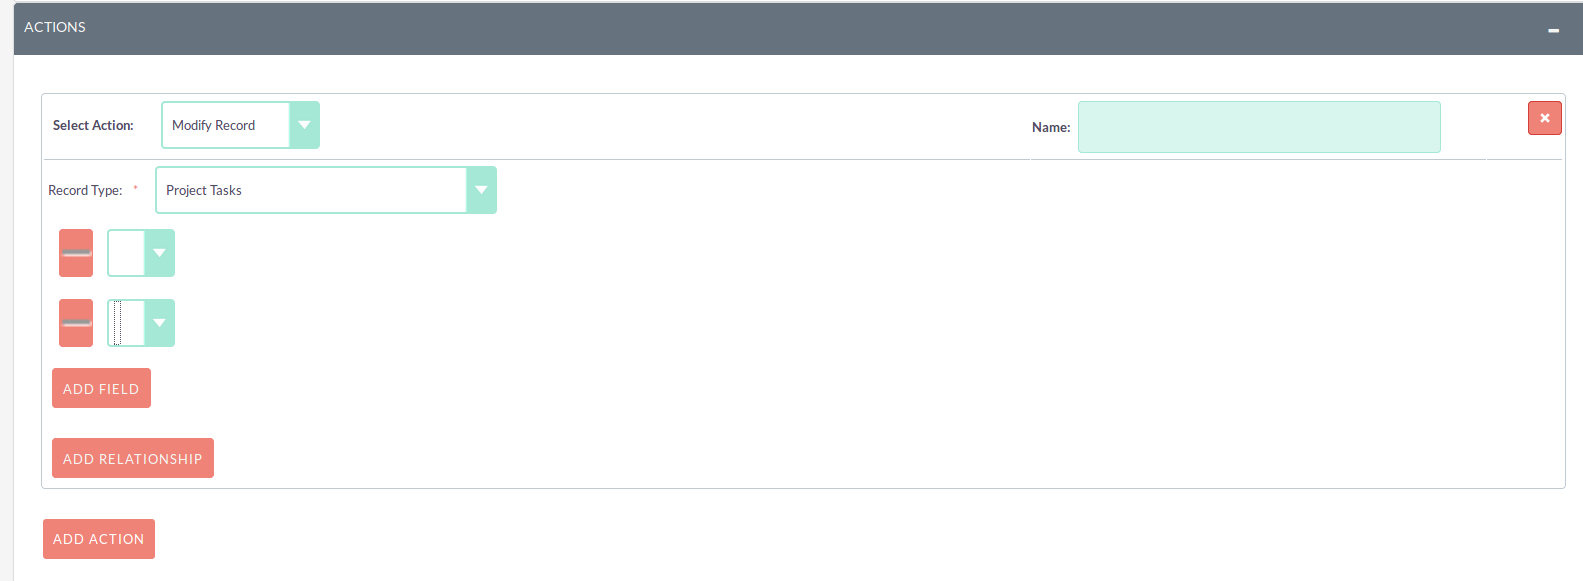1583x581 pixels.
Task: Click the Add Action button
Action: pos(99,539)
